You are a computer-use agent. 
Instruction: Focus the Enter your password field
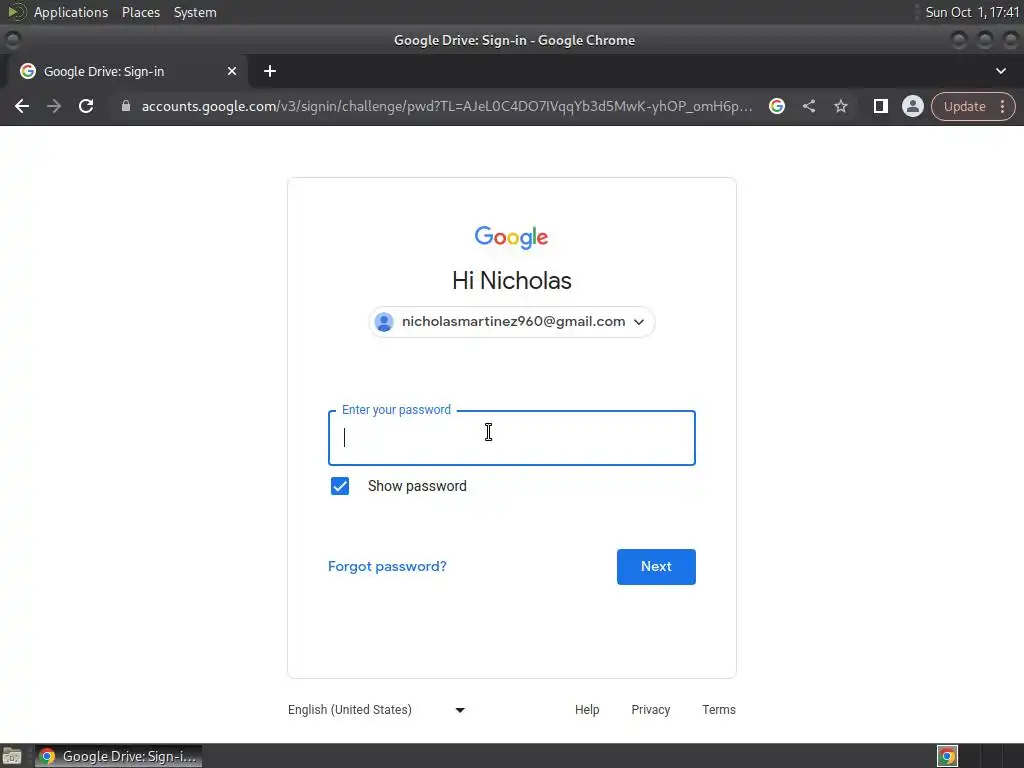coord(511,438)
